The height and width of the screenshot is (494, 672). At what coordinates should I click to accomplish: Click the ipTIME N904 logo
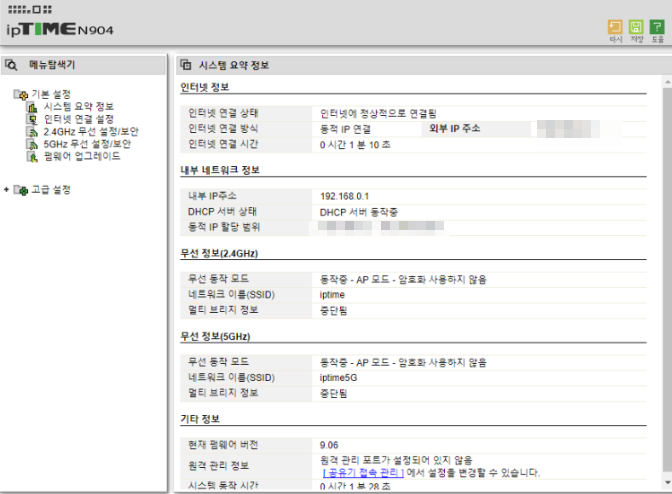tap(60, 29)
